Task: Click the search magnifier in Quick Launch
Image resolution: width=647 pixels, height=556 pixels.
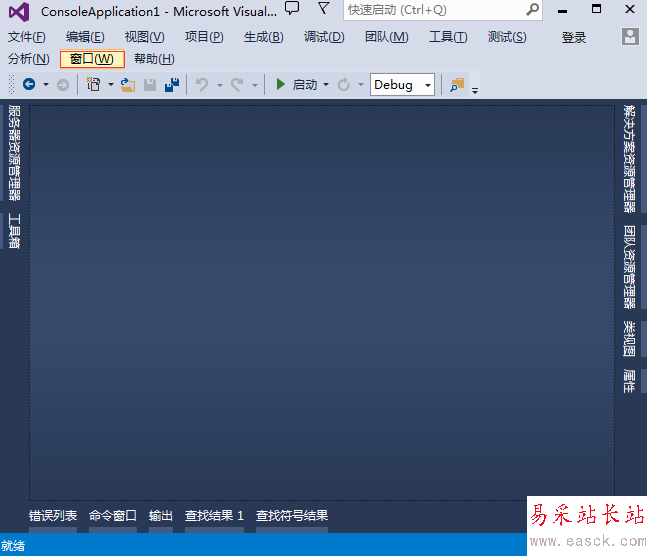Action: click(x=532, y=9)
